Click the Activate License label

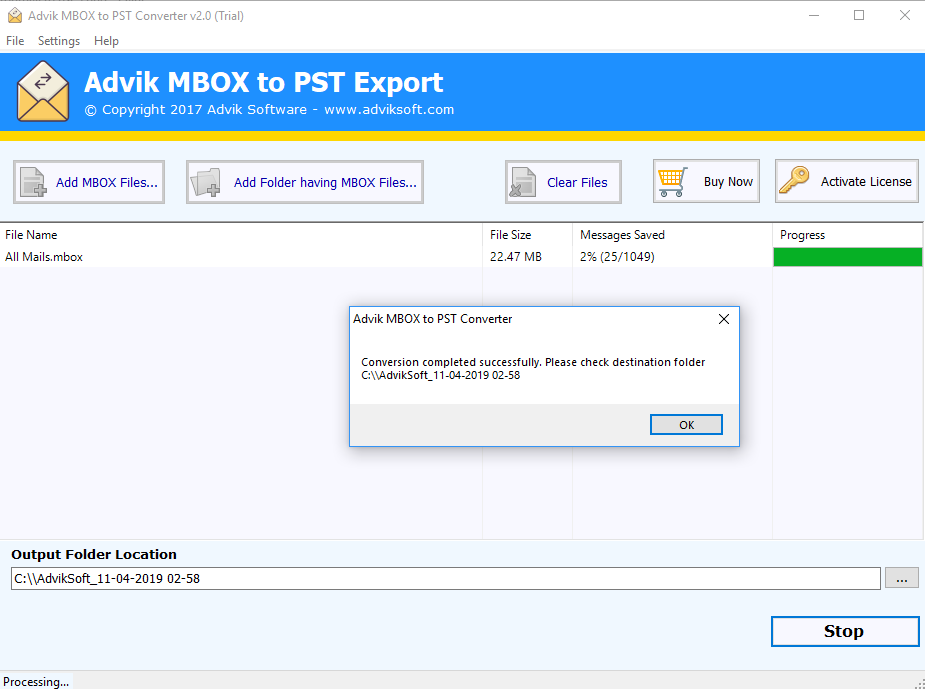tap(866, 182)
